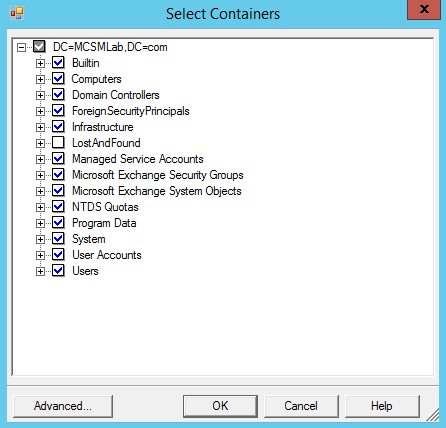446x428 pixels.
Task: Expand the Users node
Action: [x=40, y=271]
